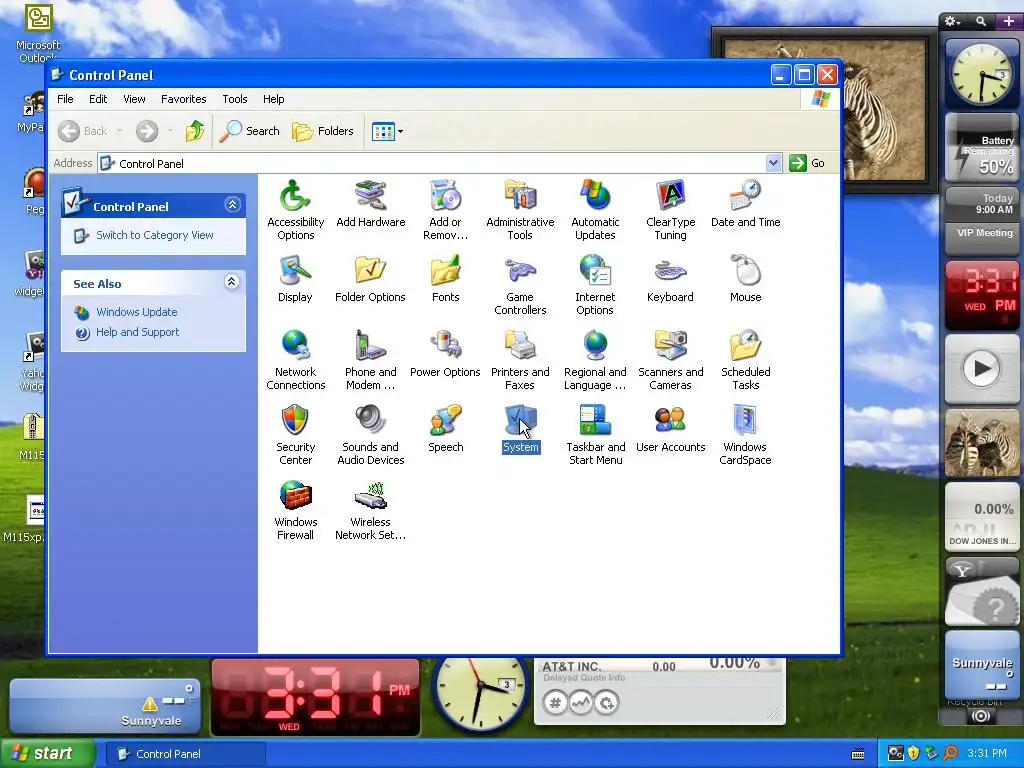The image size is (1024, 768).
Task: Click the play button widget in sidebar
Action: click(982, 368)
